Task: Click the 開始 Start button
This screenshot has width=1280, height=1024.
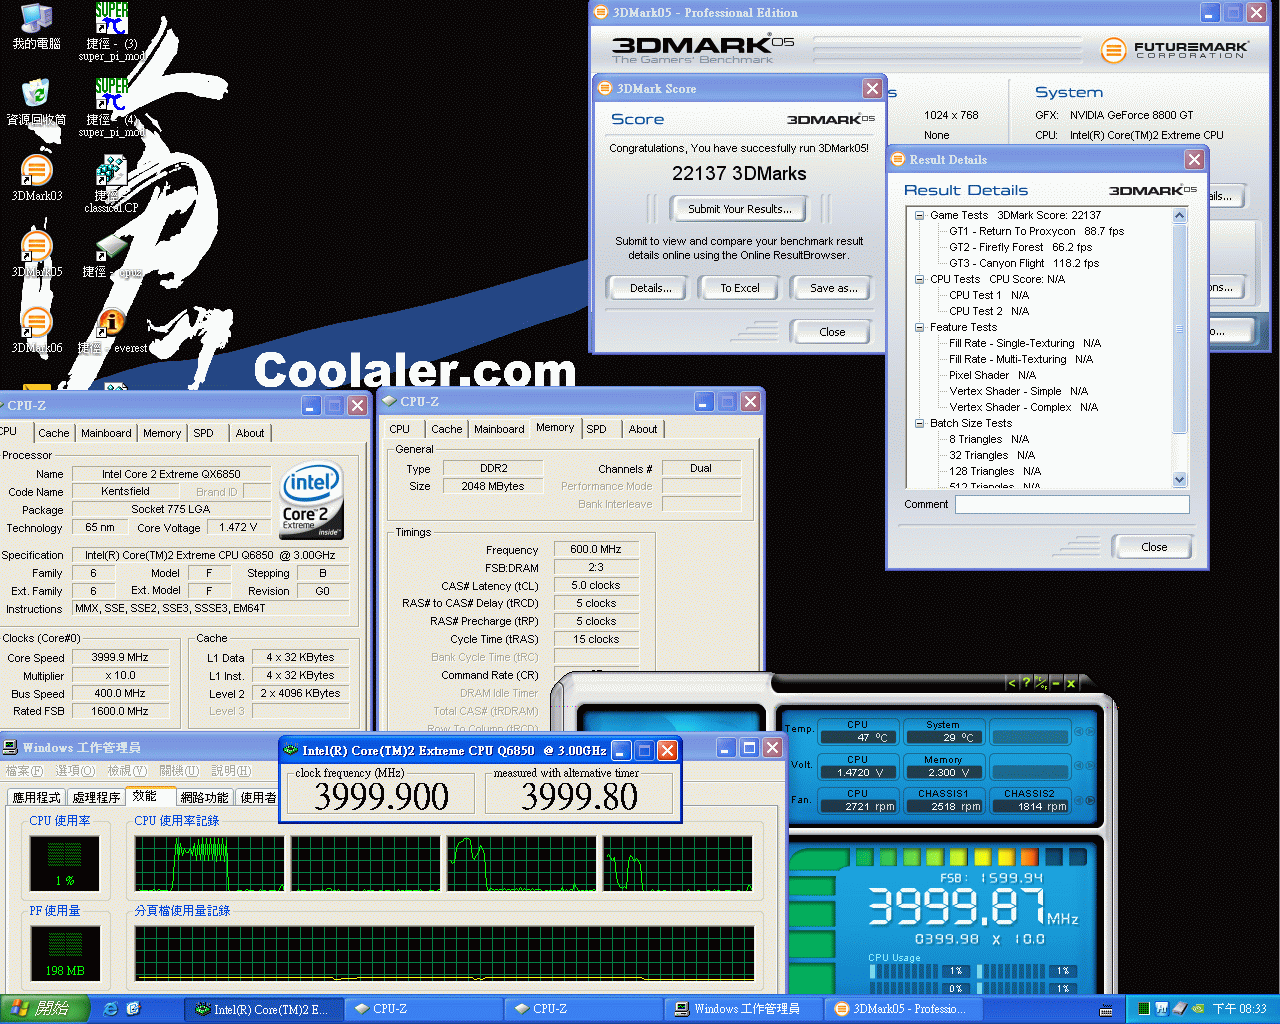Action: pos(45,1009)
